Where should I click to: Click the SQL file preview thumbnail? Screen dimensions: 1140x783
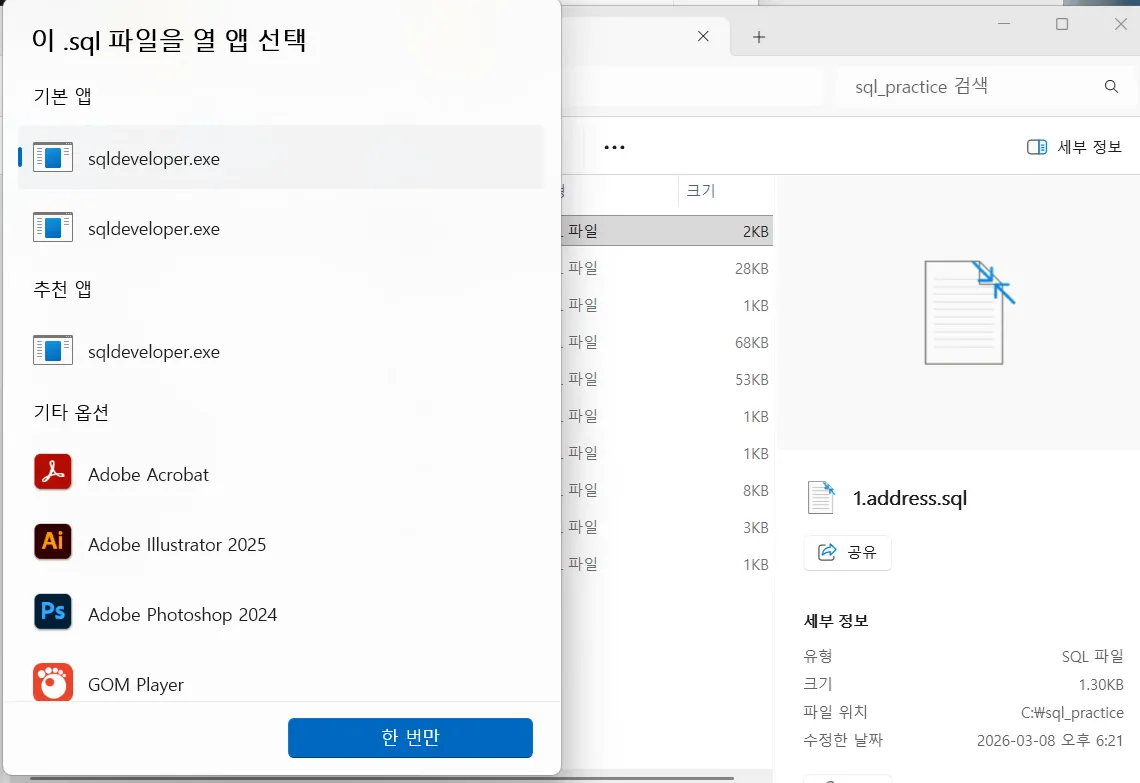point(963,311)
